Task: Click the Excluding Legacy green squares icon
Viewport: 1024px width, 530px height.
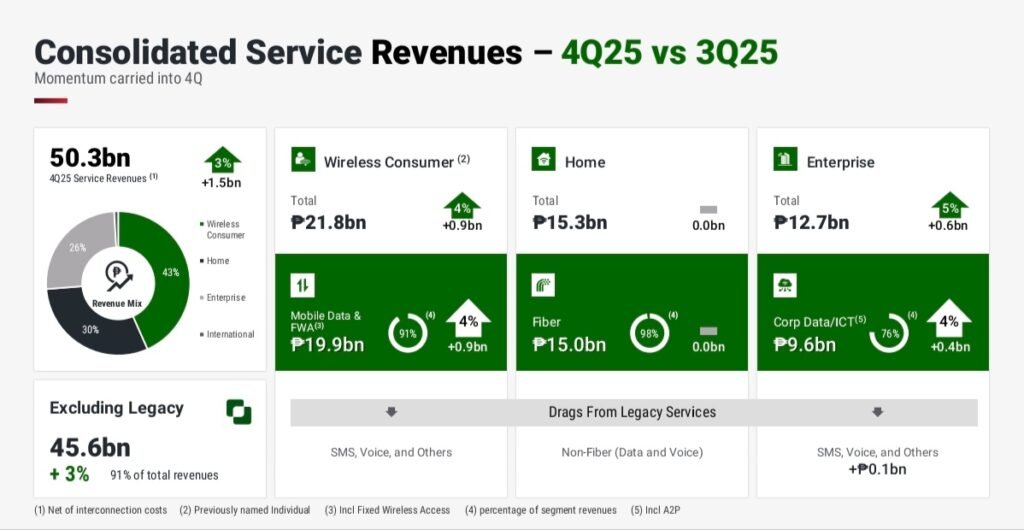Action: click(x=238, y=411)
